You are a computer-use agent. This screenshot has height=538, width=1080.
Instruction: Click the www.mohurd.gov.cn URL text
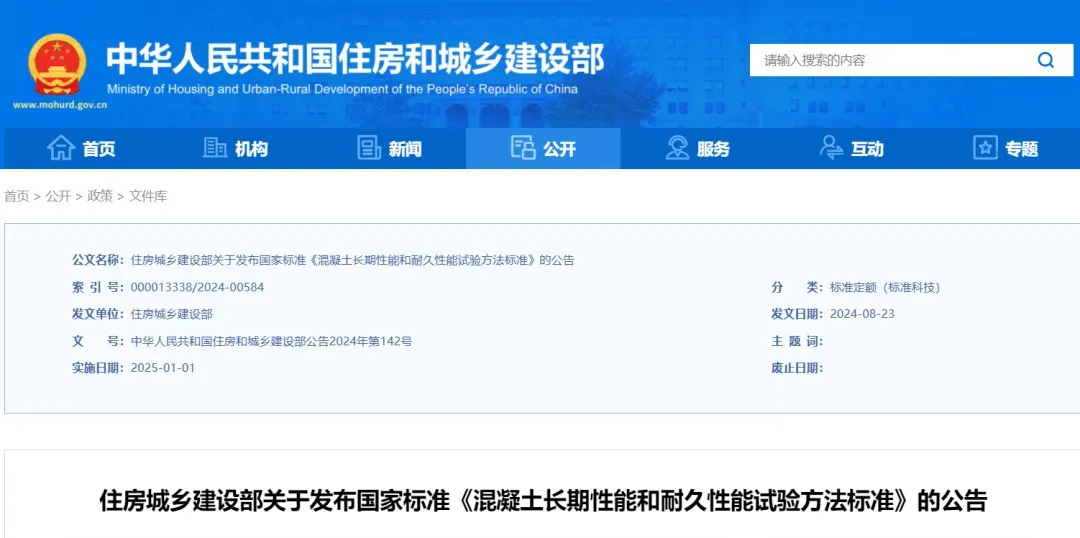60,105
